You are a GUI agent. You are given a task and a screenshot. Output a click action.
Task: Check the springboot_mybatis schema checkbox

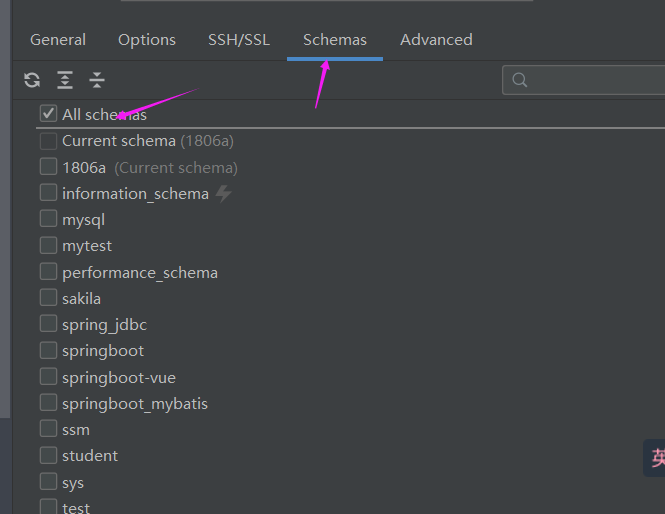tap(48, 402)
